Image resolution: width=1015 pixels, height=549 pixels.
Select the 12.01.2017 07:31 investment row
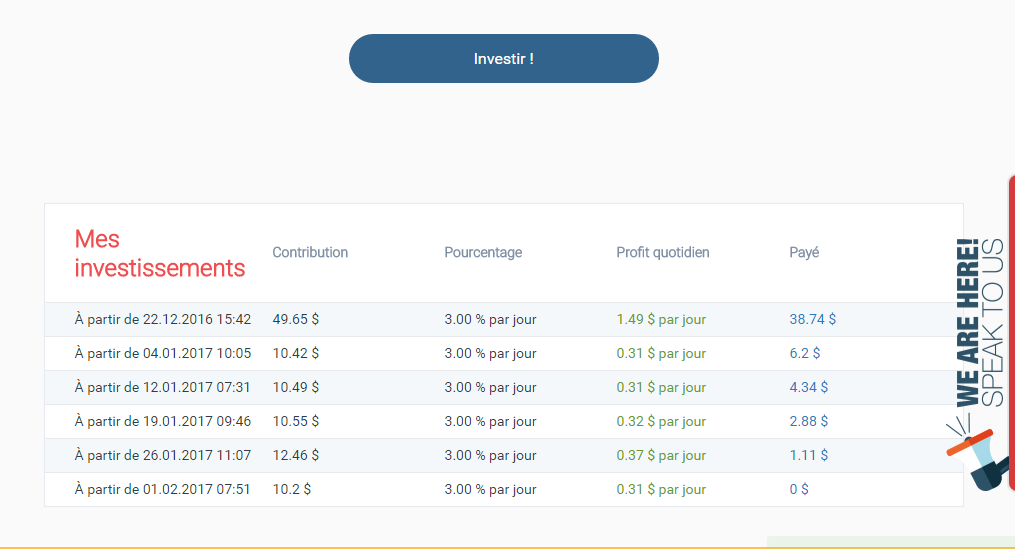(504, 387)
